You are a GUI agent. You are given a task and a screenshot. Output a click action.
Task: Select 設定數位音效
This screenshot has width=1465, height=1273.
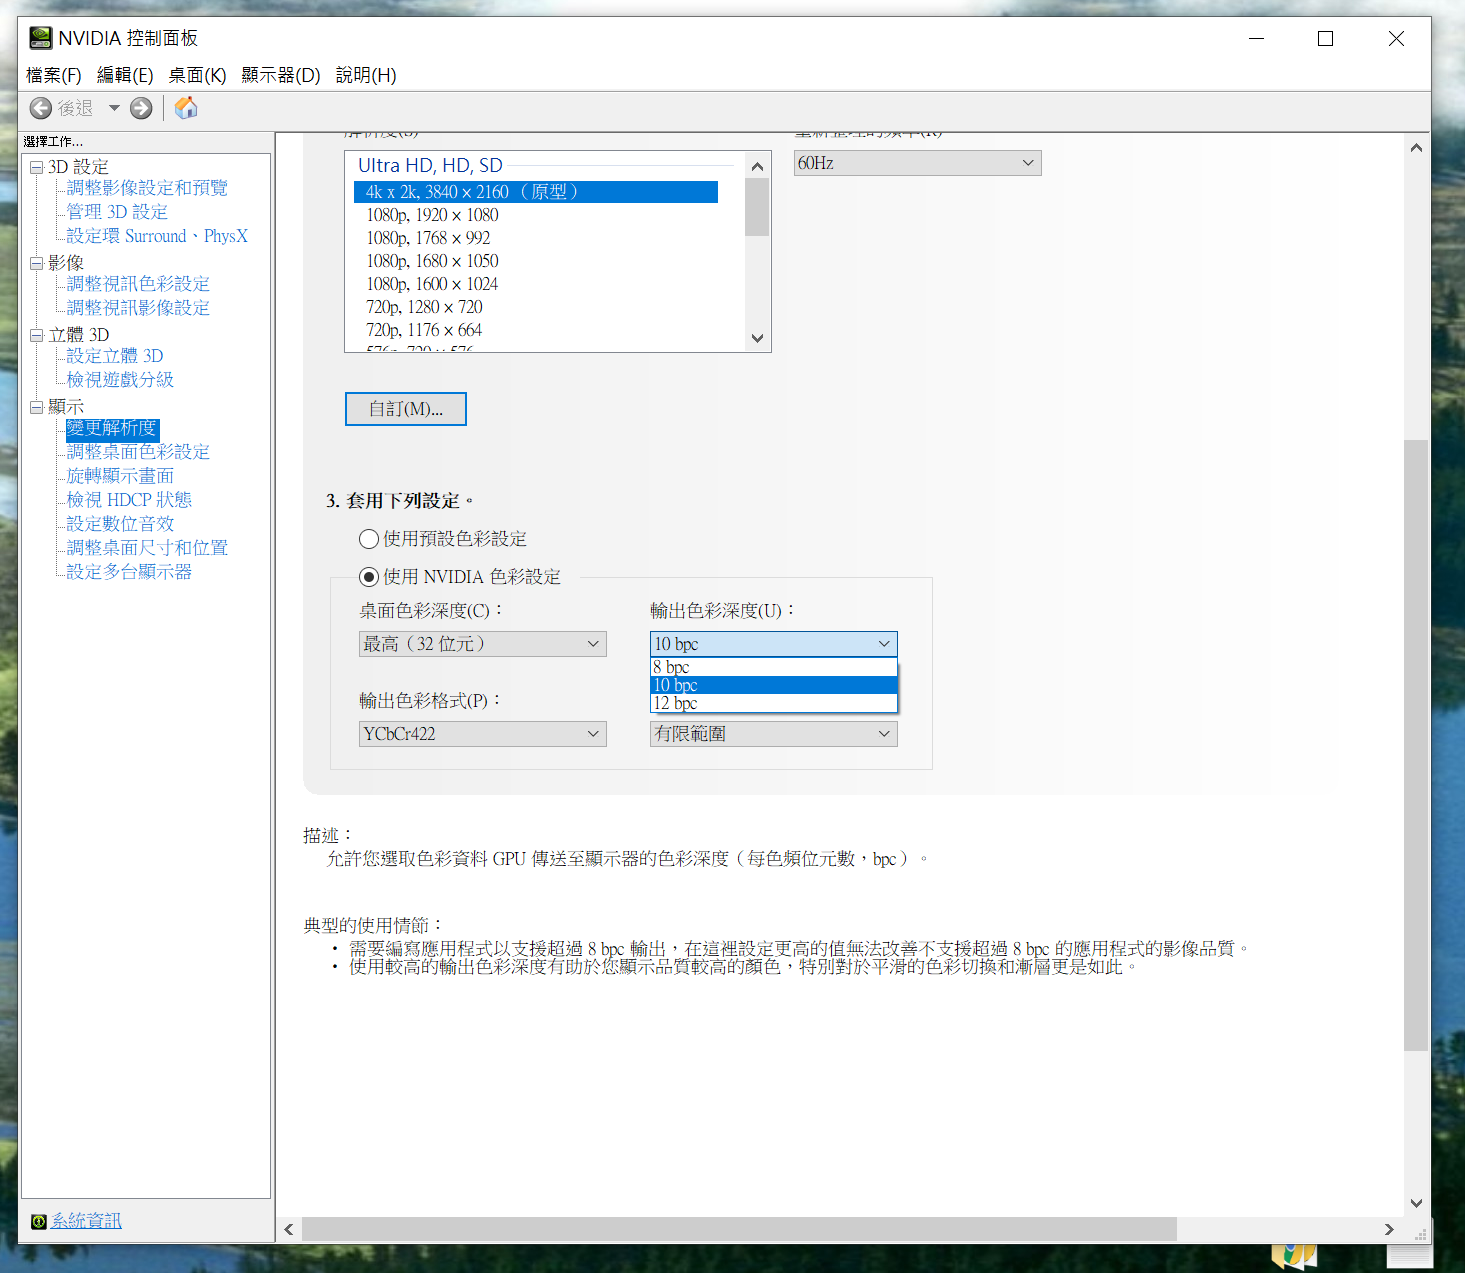(x=120, y=524)
